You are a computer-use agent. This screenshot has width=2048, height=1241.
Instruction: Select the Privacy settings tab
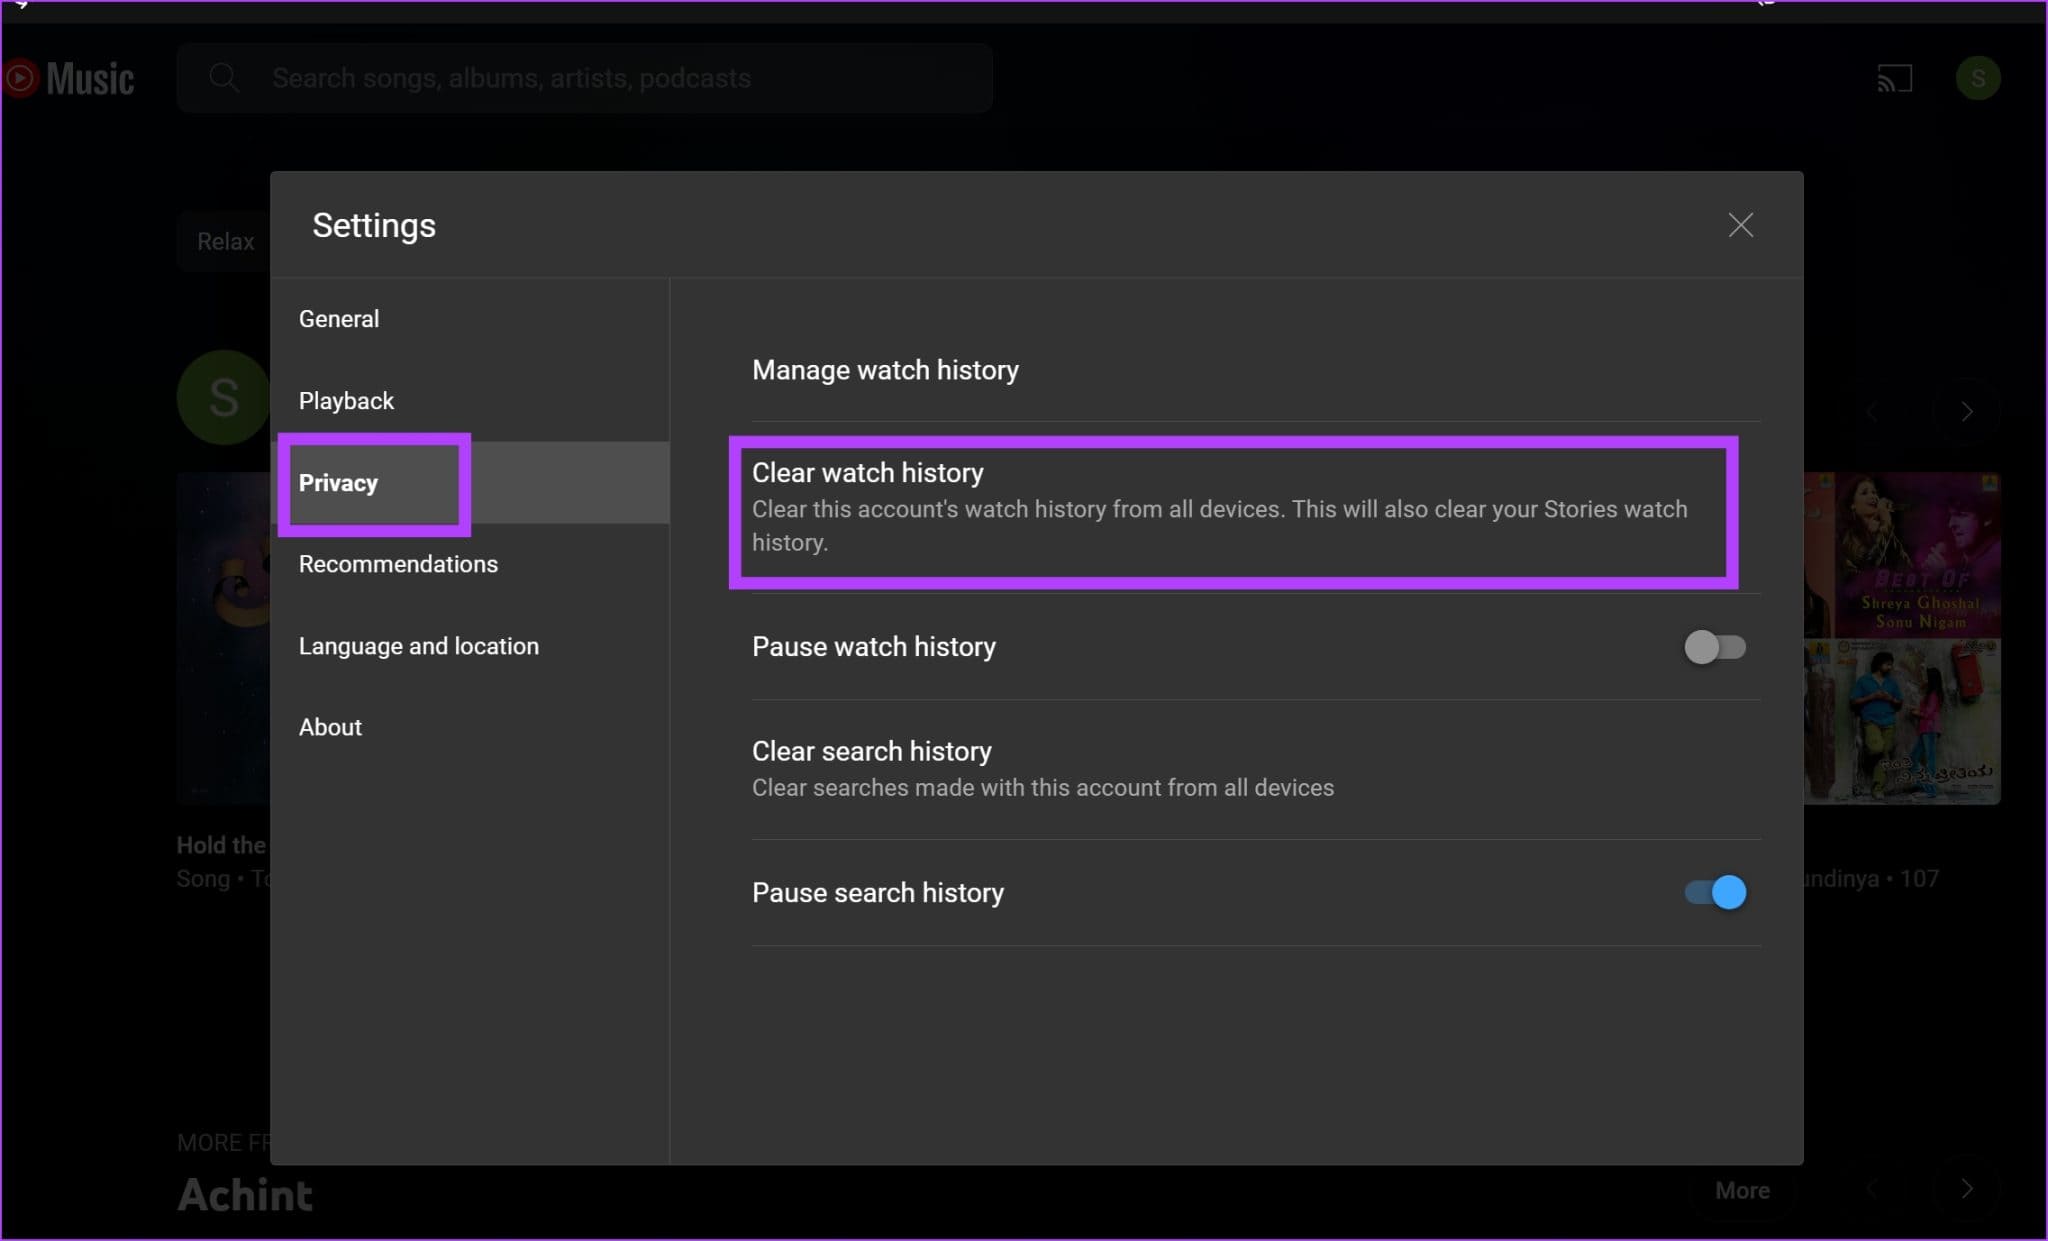tap(469, 483)
